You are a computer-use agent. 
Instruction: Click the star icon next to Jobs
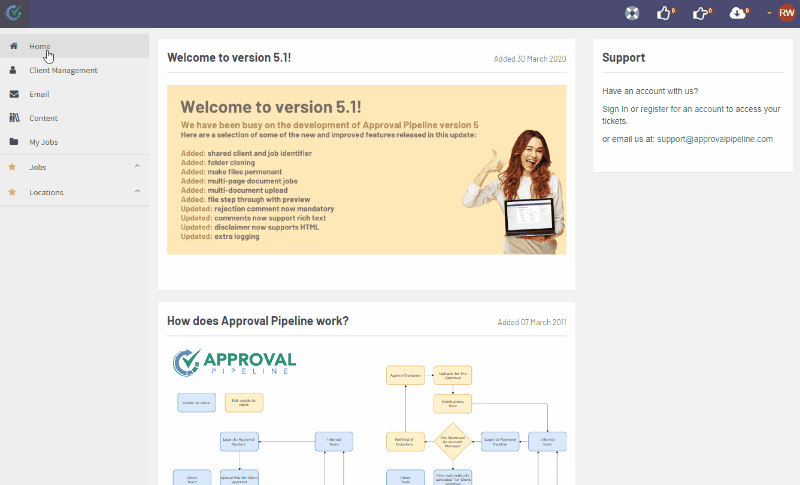12,167
